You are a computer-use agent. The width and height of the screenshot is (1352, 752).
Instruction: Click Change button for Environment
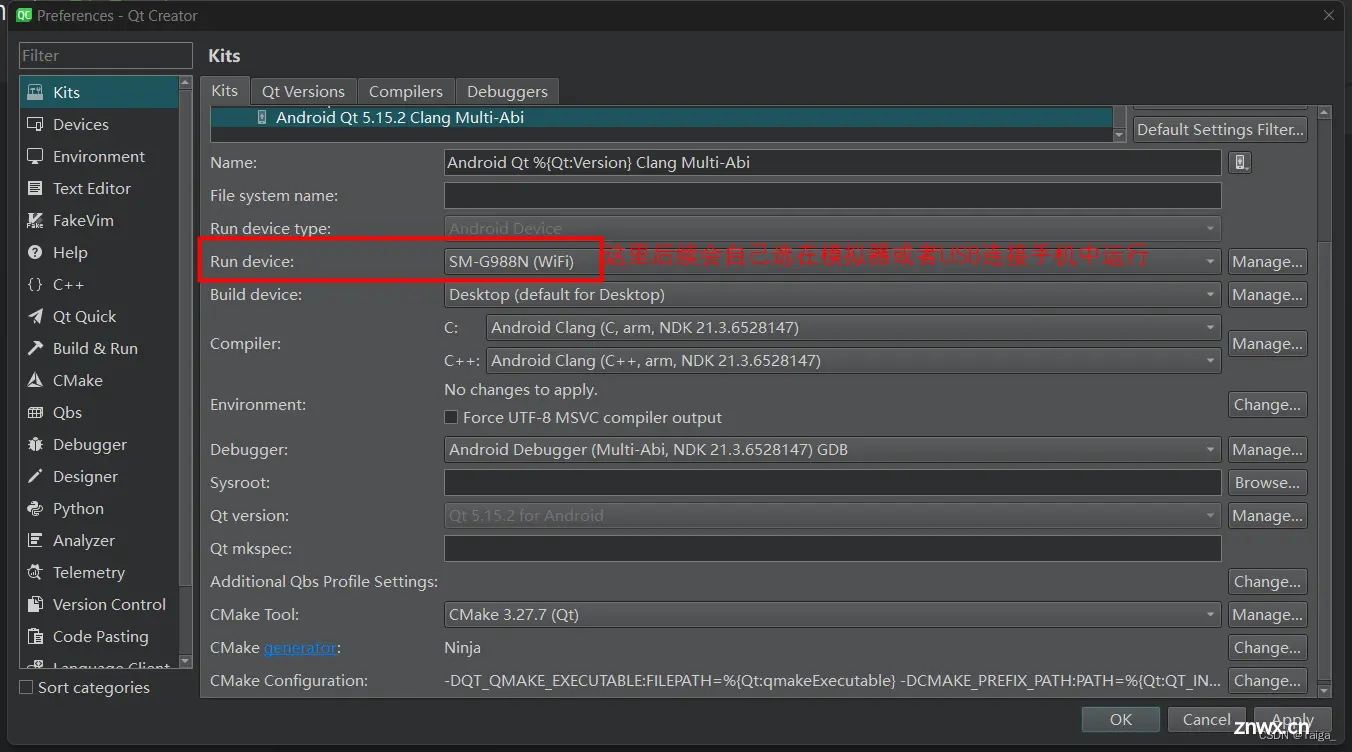coord(1267,405)
